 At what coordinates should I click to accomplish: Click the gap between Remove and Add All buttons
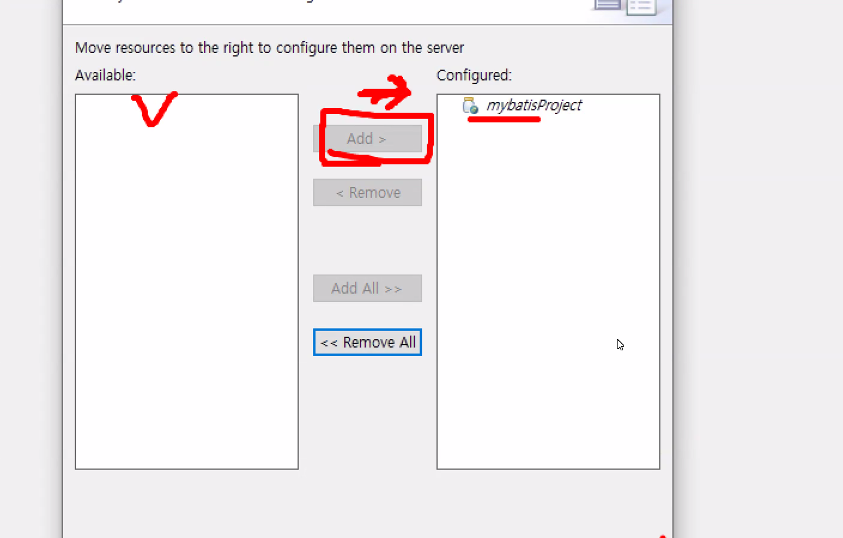pos(367,240)
